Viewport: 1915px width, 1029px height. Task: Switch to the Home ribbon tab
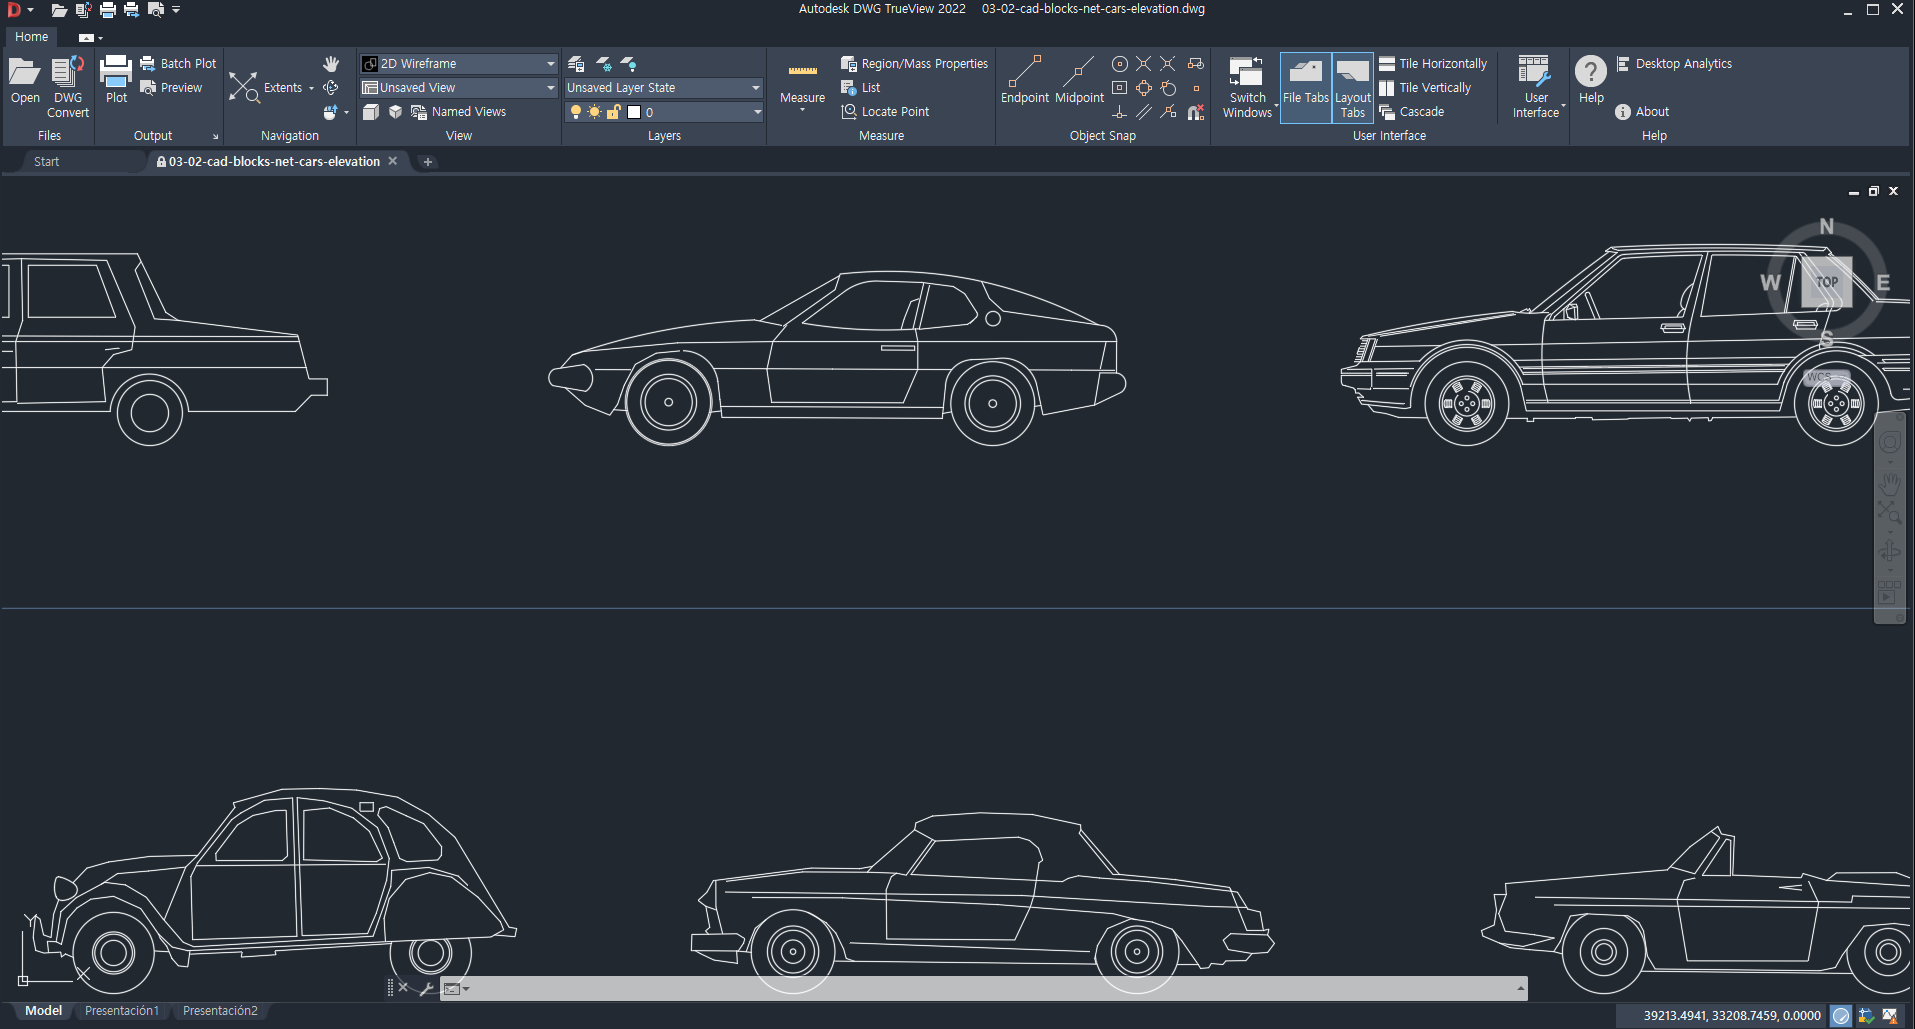click(31, 37)
